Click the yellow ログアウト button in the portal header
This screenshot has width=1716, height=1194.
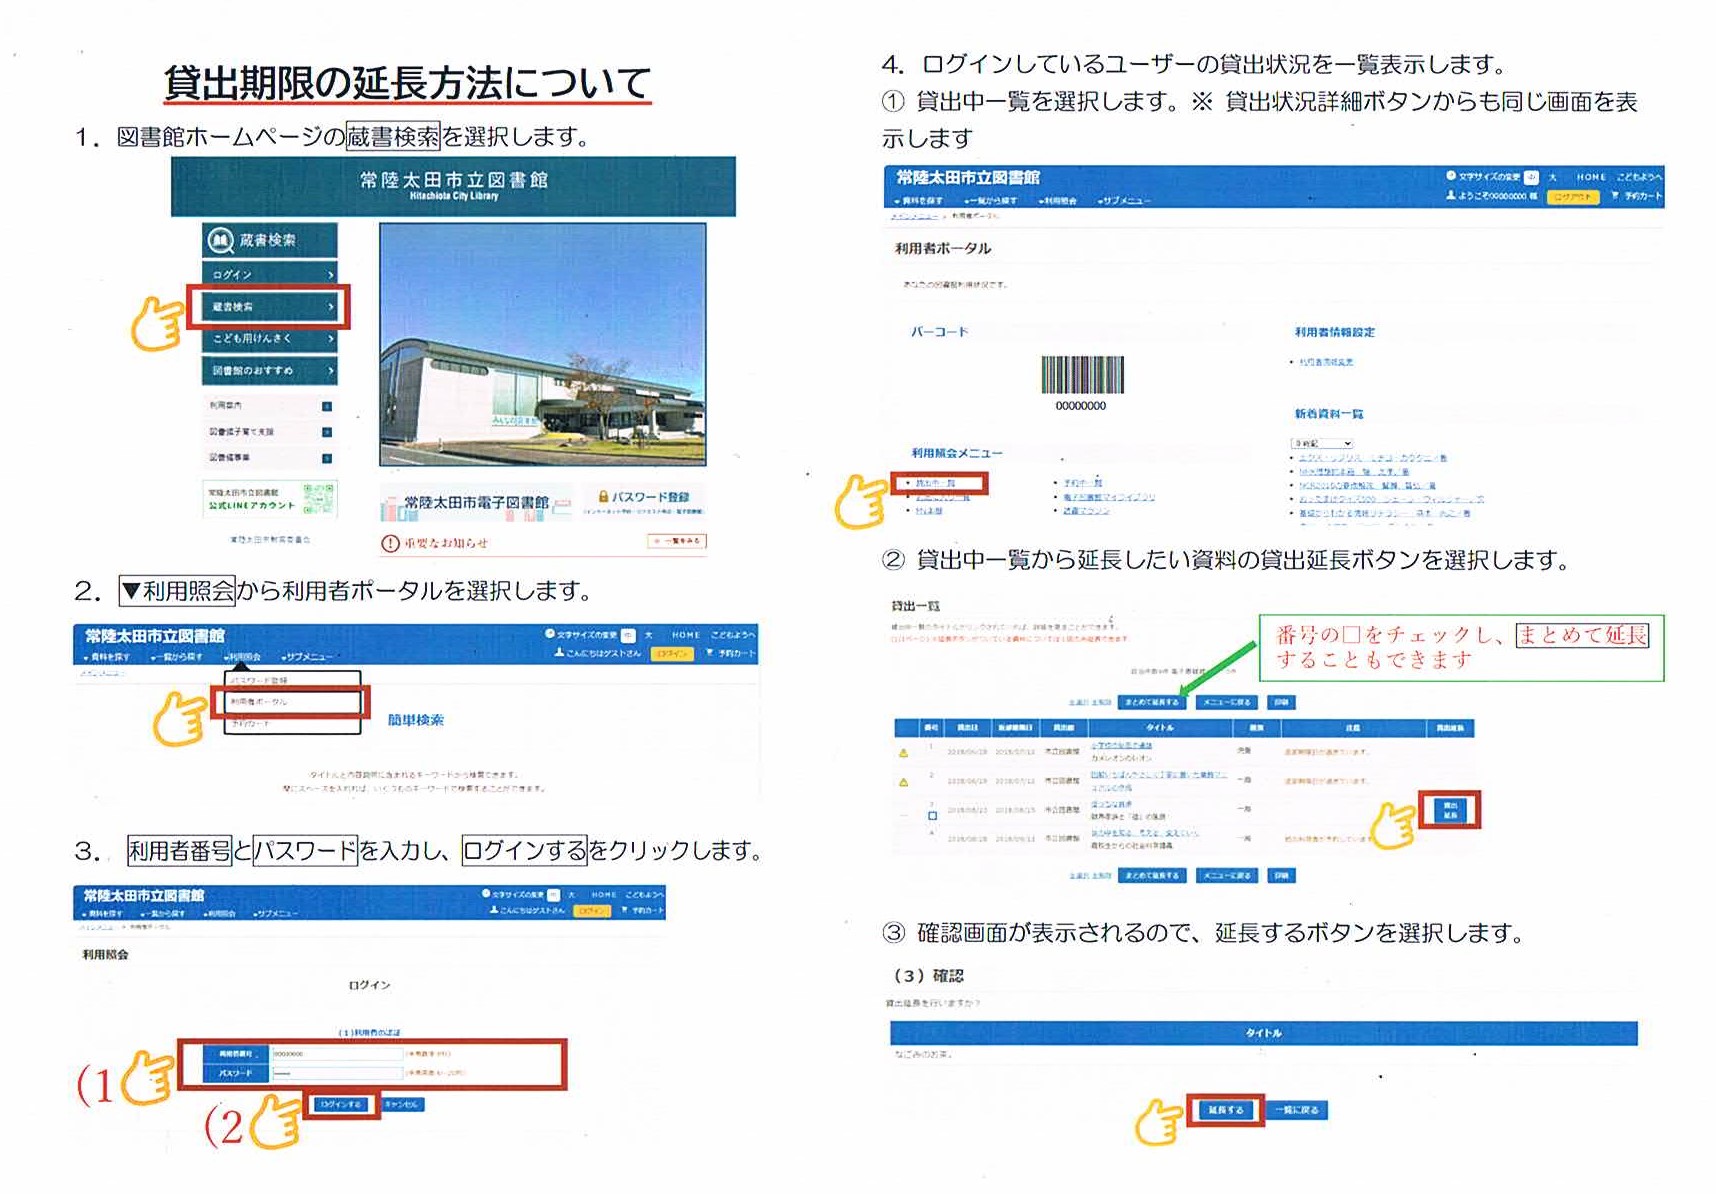[x=1572, y=197]
